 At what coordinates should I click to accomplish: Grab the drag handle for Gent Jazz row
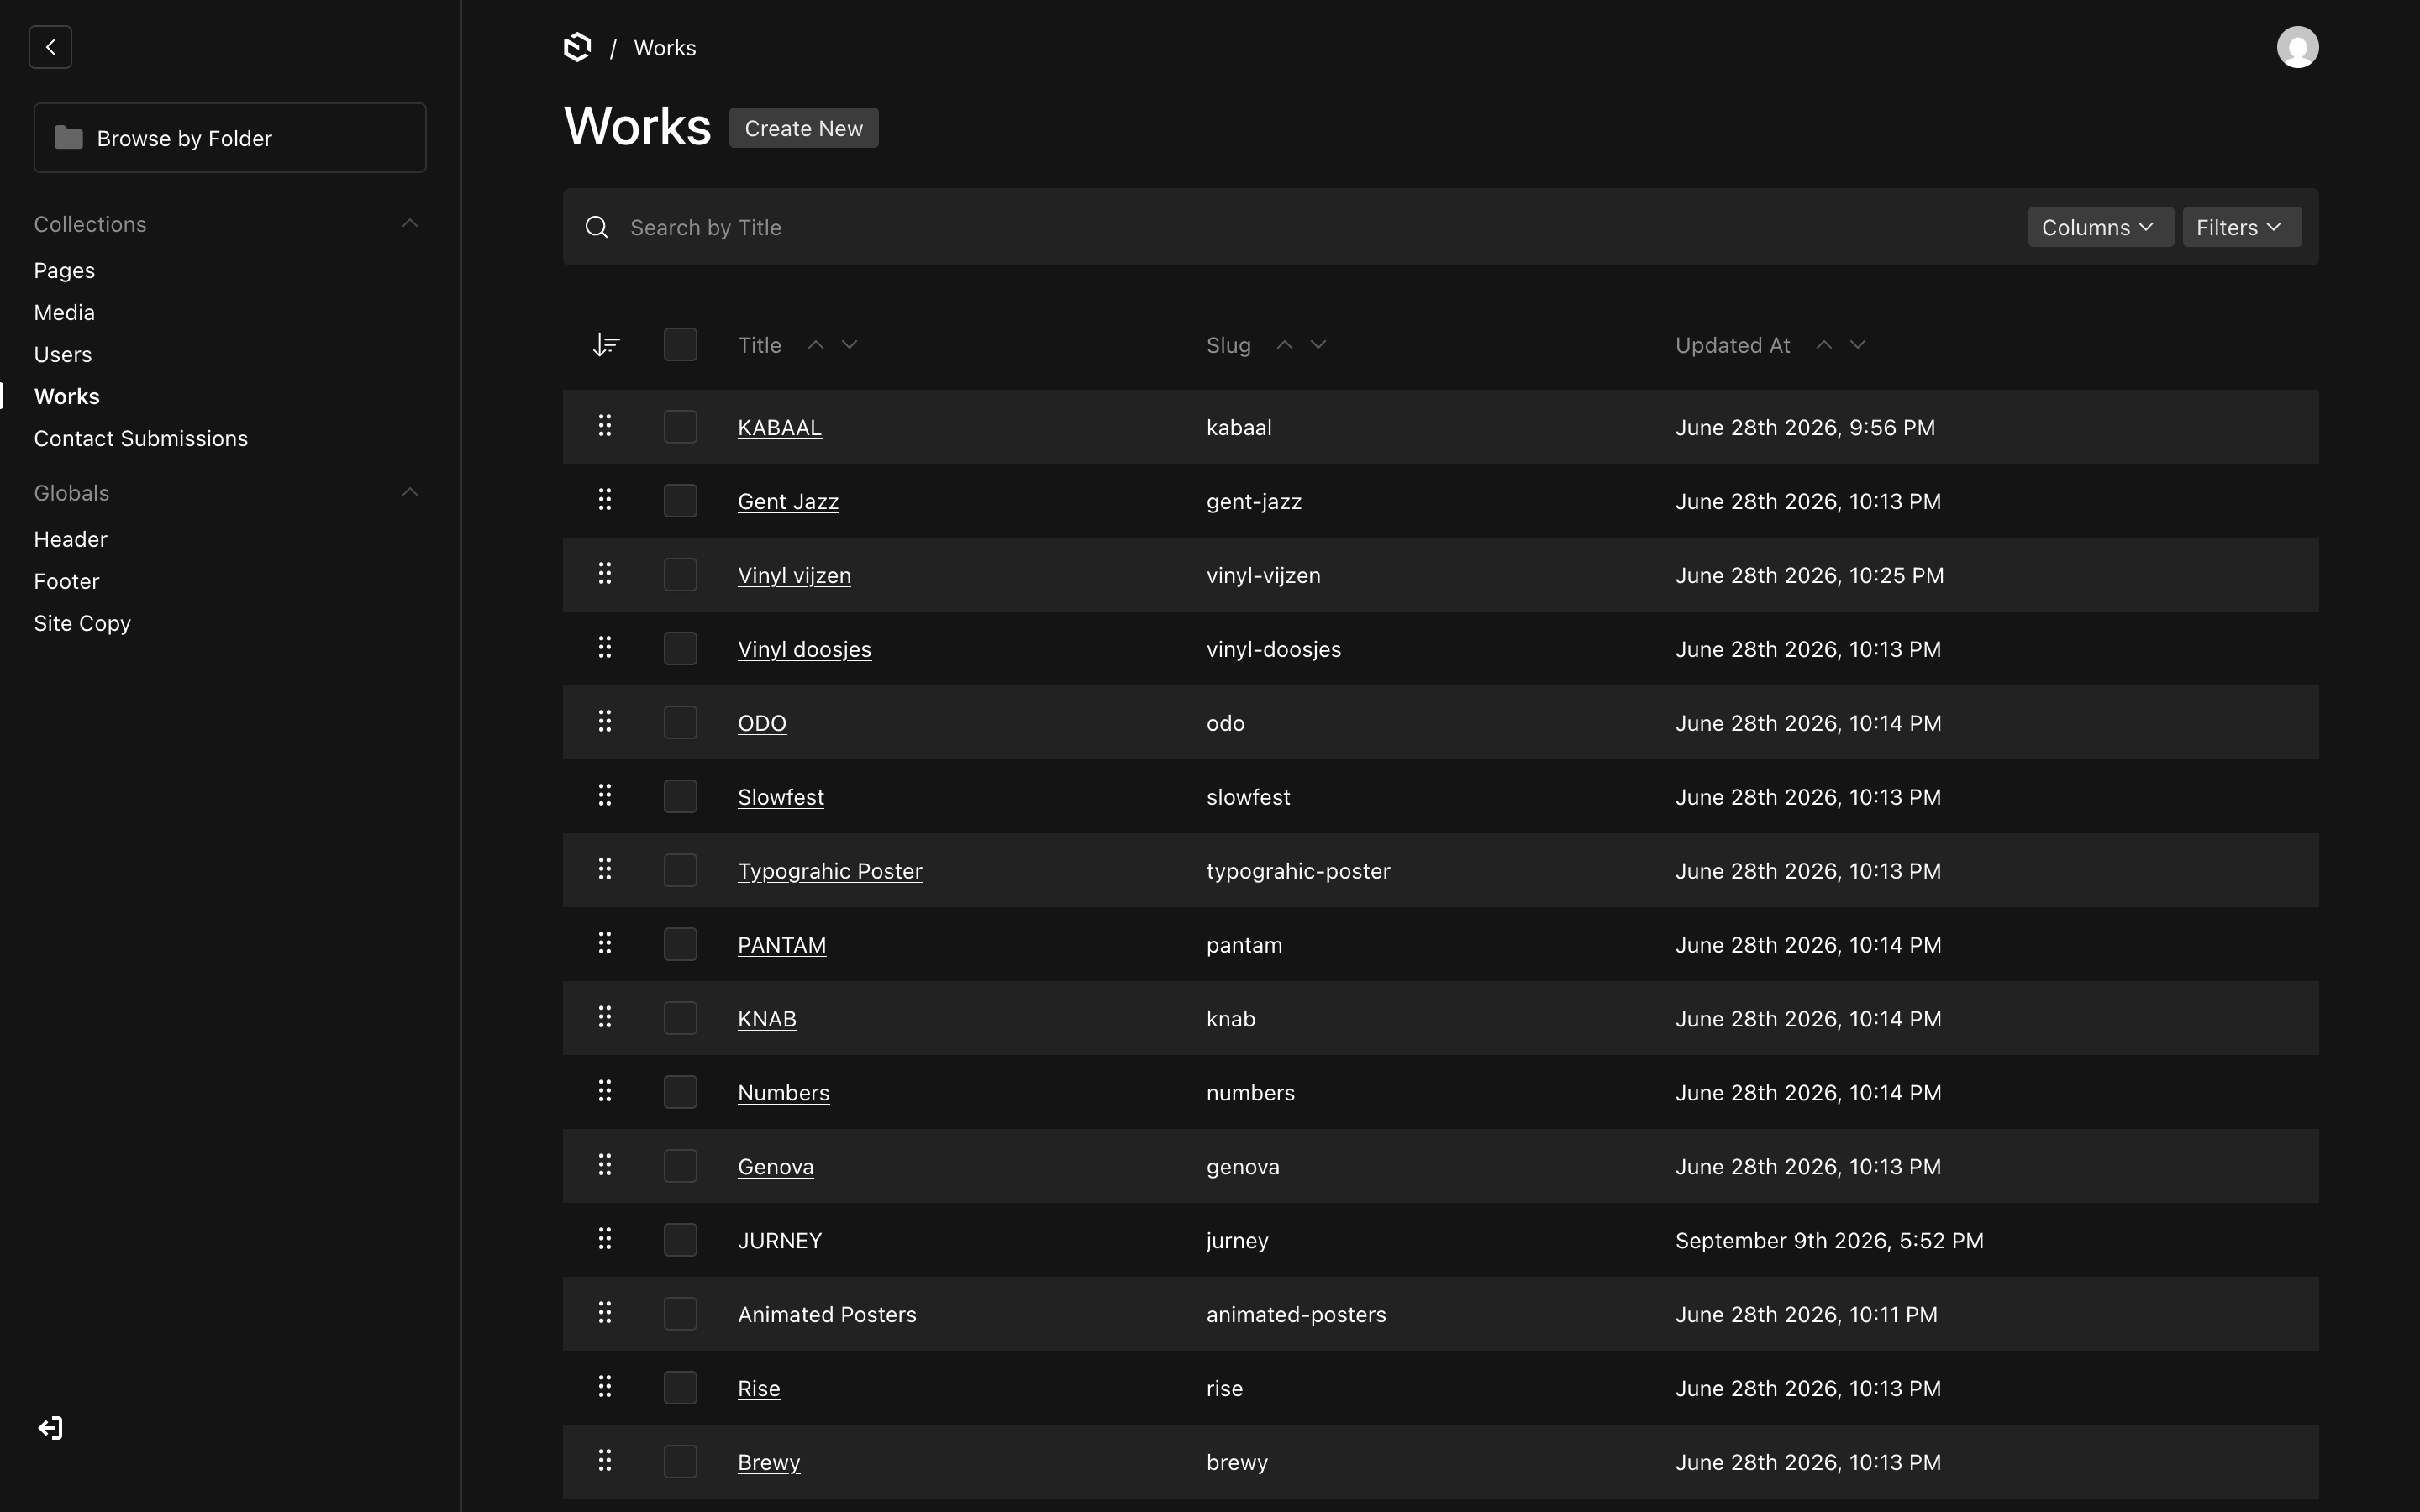pos(605,500)
